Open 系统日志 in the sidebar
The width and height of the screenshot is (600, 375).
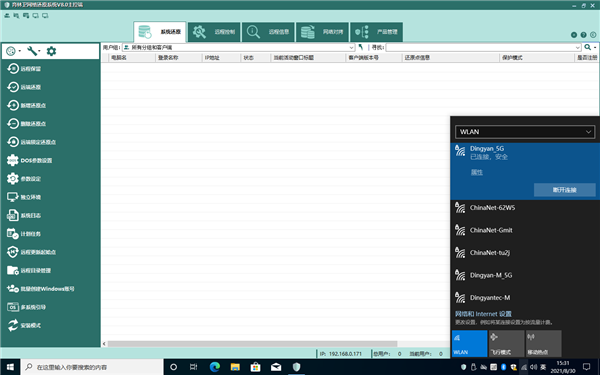click(x=24, y=215)
